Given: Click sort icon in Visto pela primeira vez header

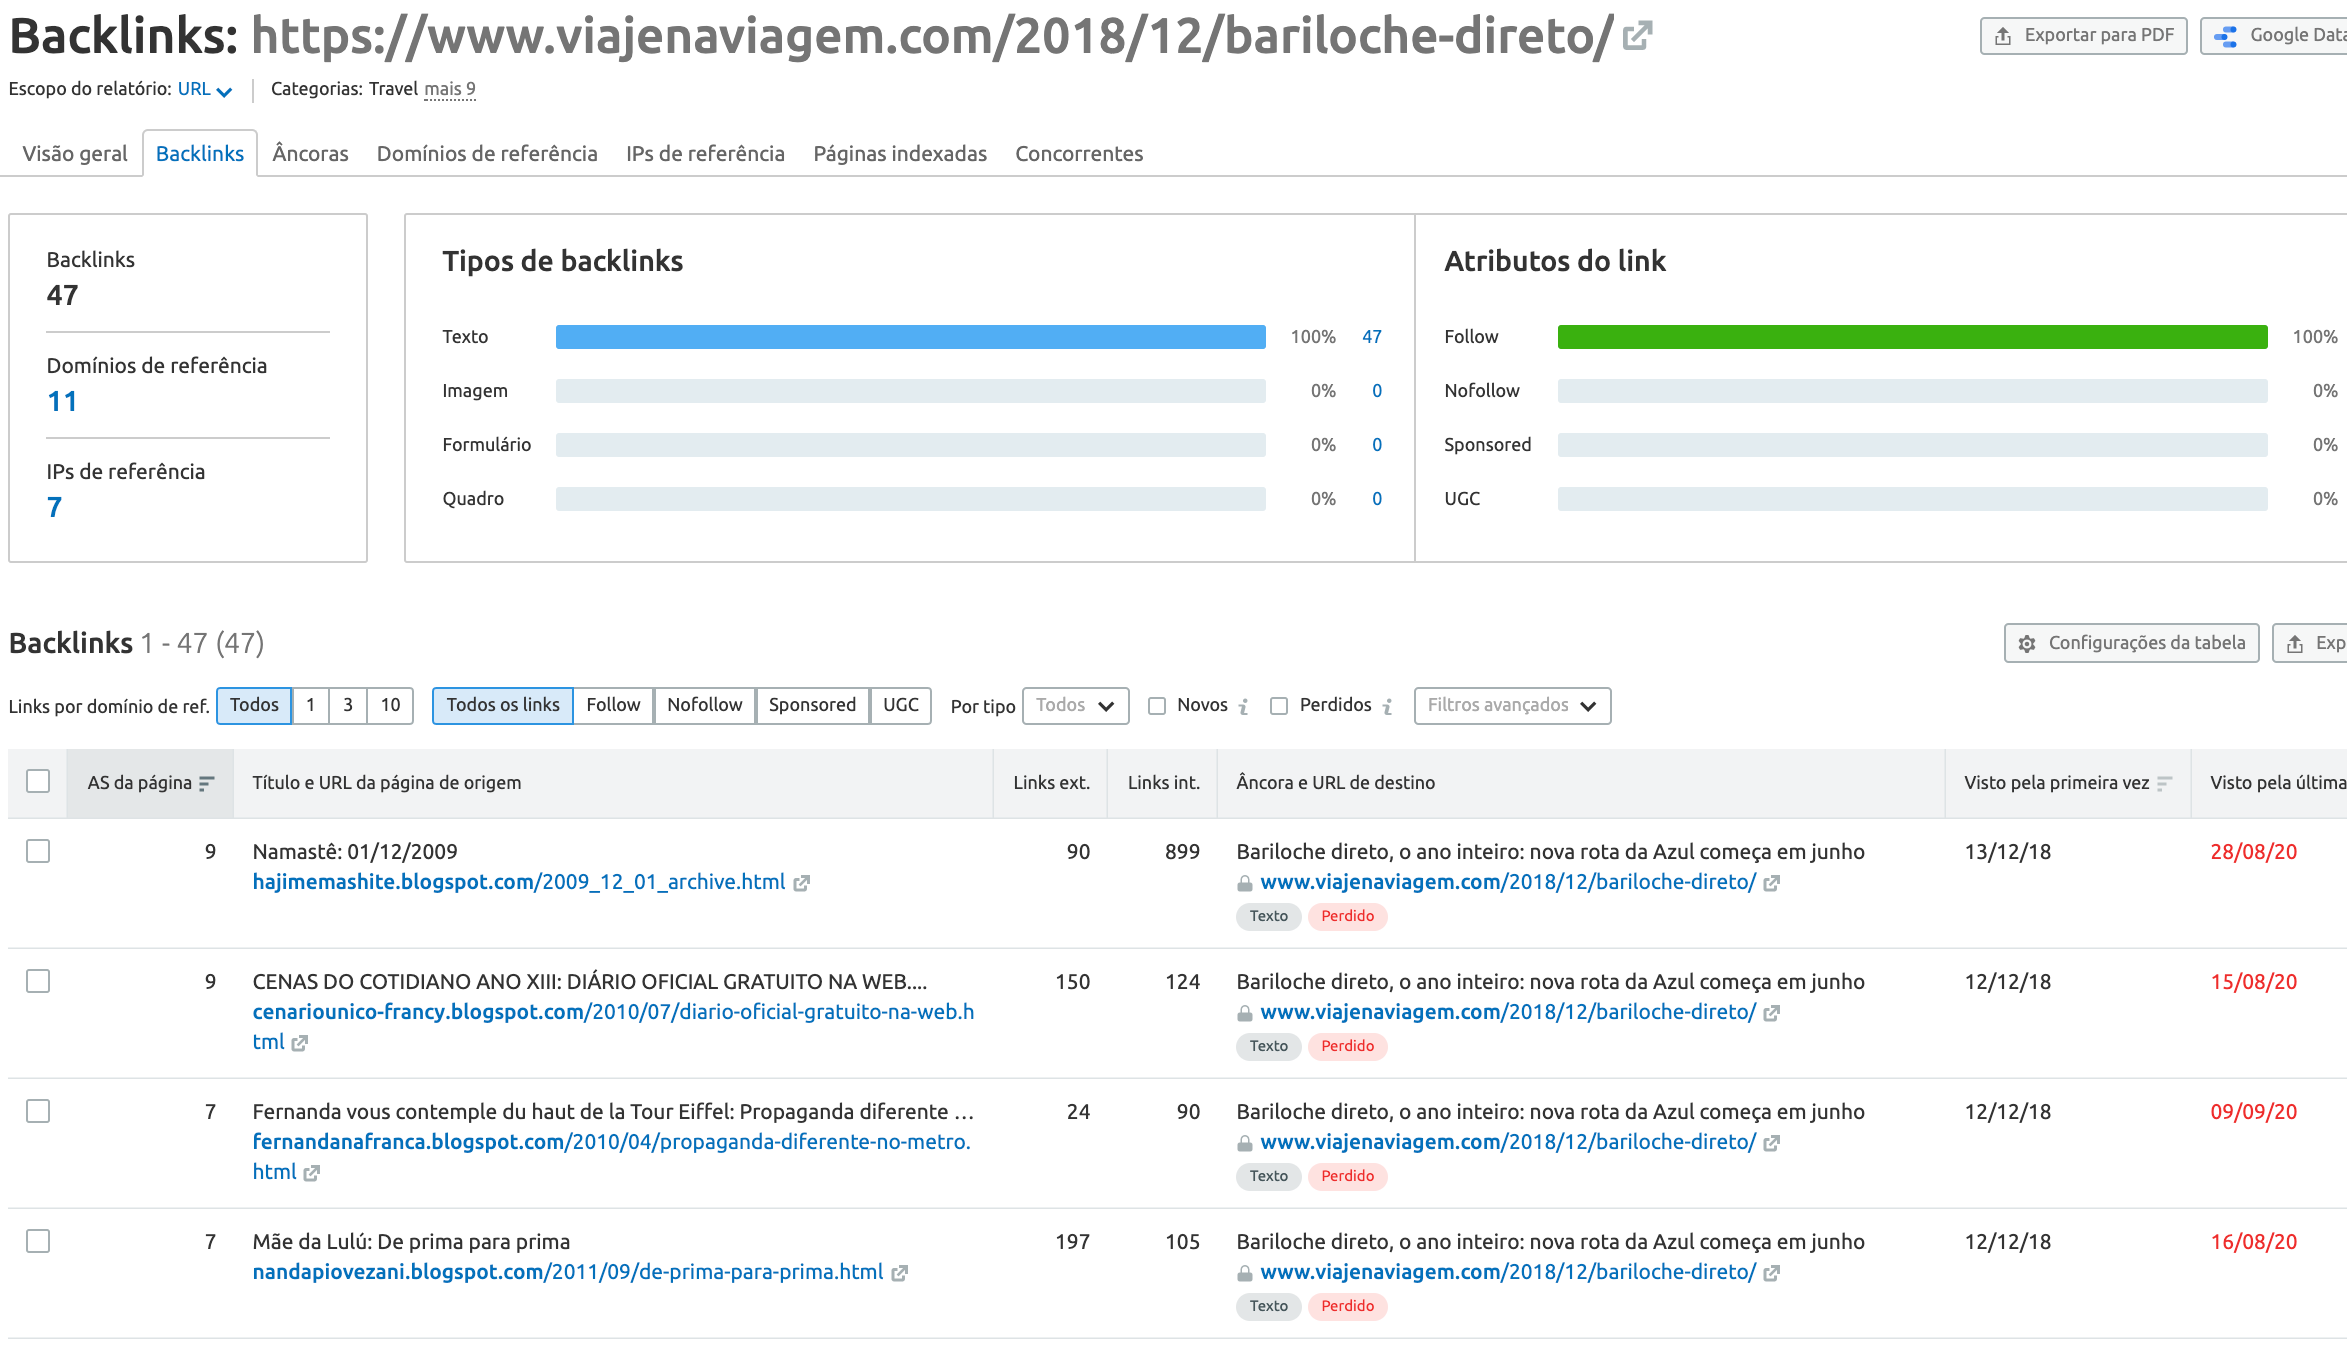Looking at the screenshot, I should pyautogui.click(x=2164, y=783).
